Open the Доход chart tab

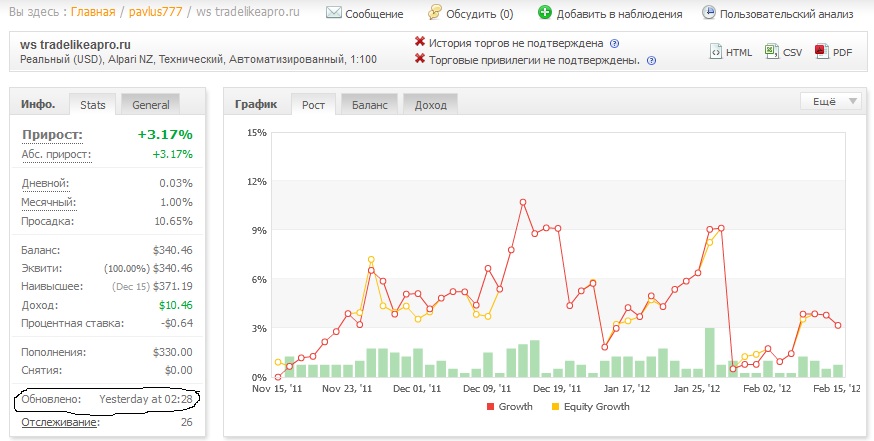(430, 105)
